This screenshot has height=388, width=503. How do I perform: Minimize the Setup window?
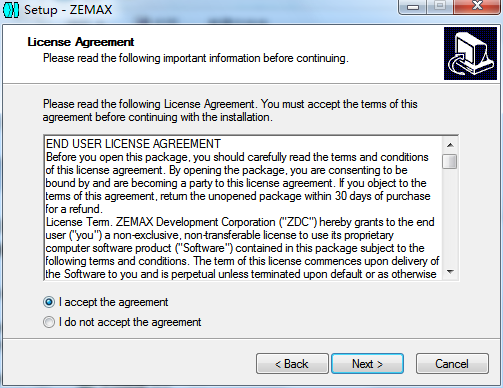tap(413, 7)
